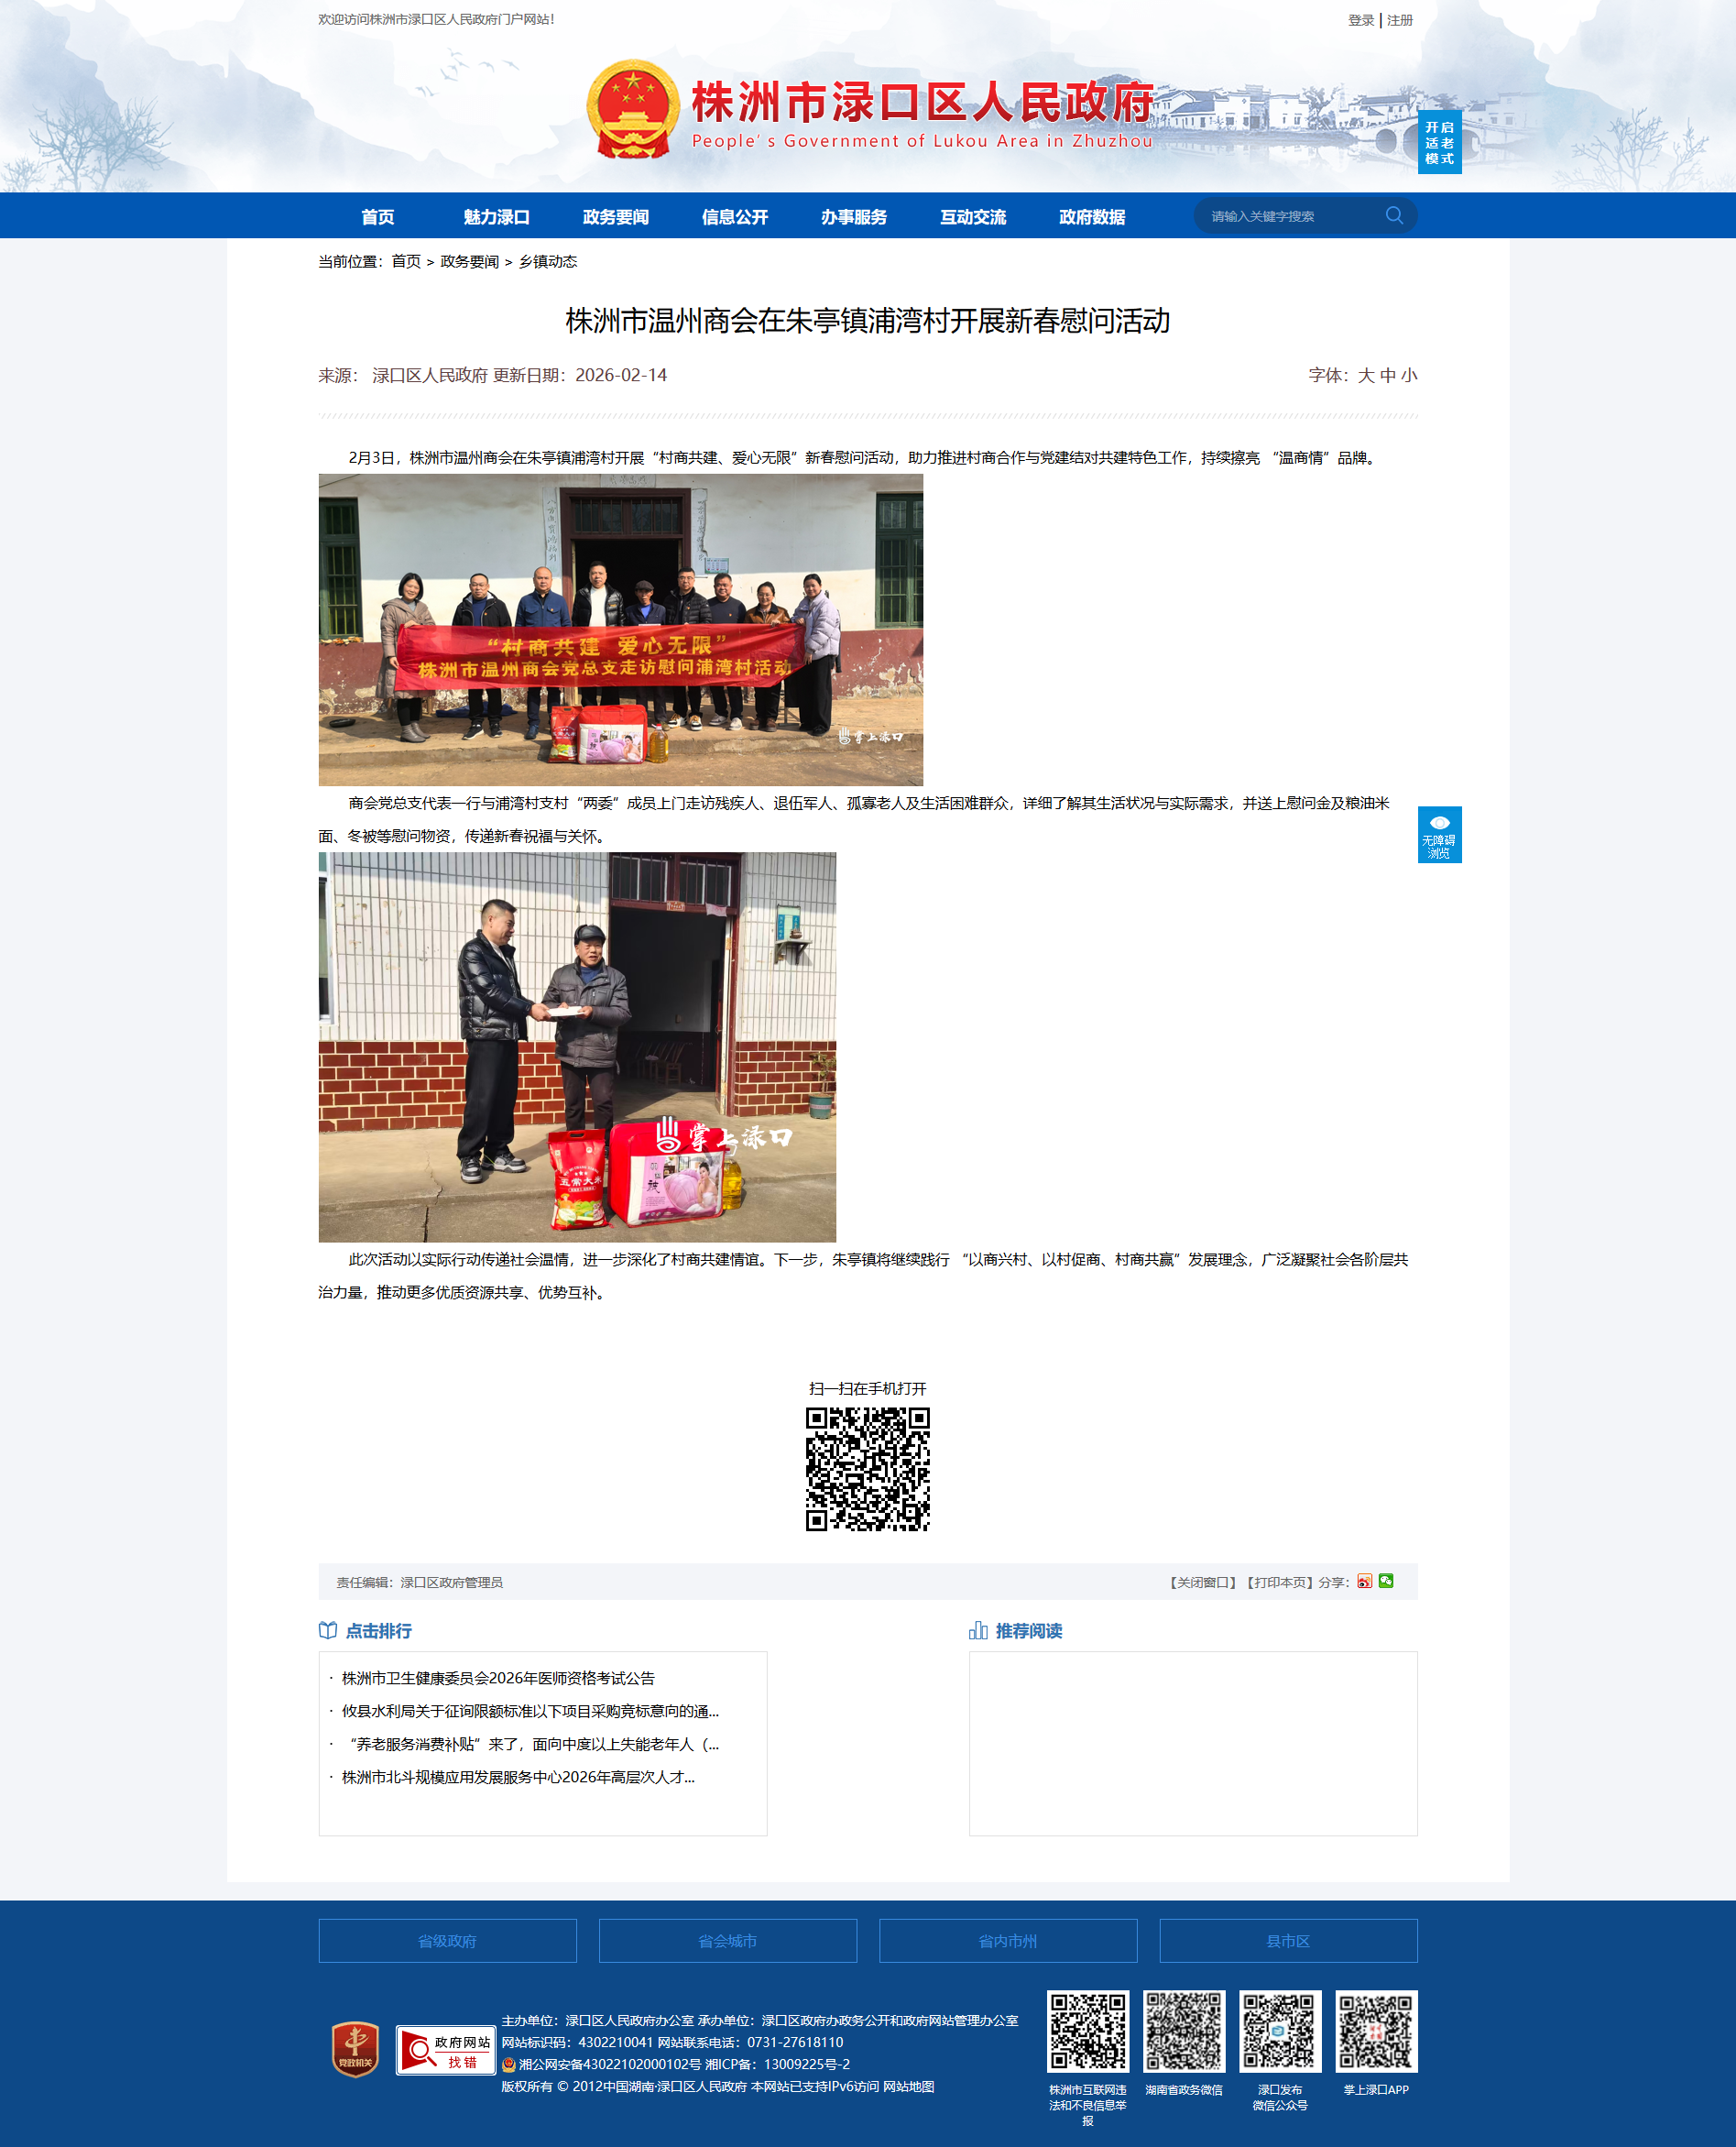Open the 医师资格考试公告 ranked article

coord(498,1678)
